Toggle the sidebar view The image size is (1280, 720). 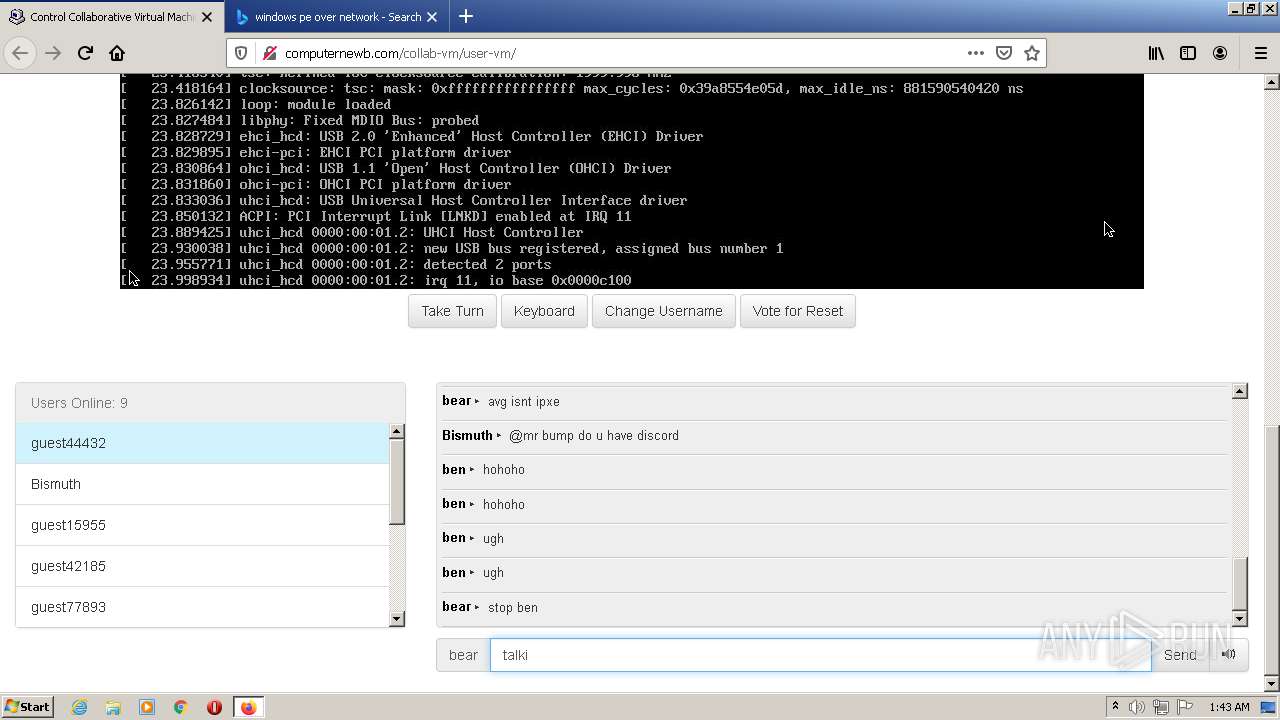1188,53
